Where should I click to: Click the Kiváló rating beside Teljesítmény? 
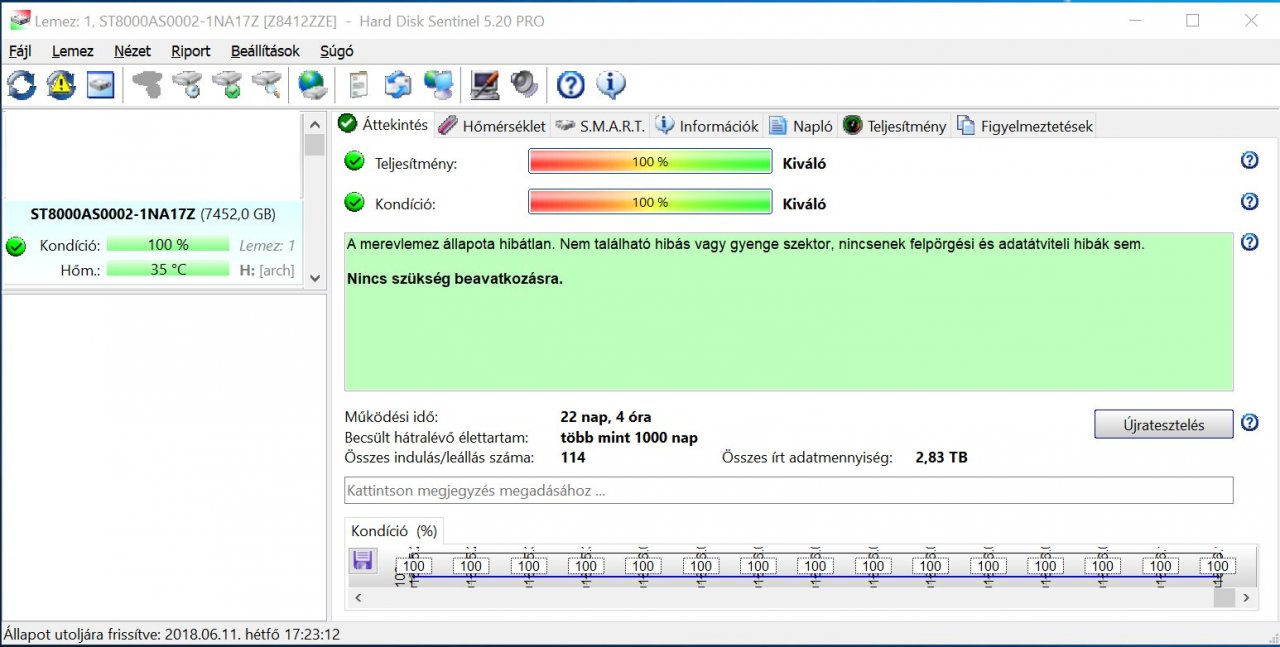[x=804, y=163]
